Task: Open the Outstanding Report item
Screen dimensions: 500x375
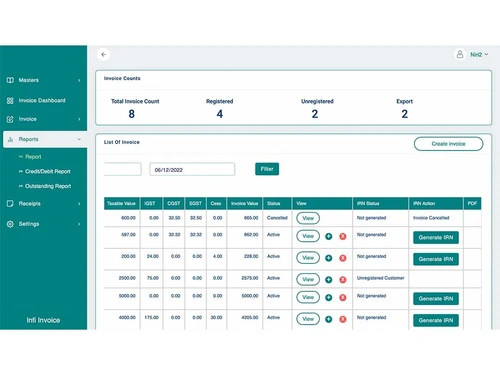Action: (x=48, y=186)
